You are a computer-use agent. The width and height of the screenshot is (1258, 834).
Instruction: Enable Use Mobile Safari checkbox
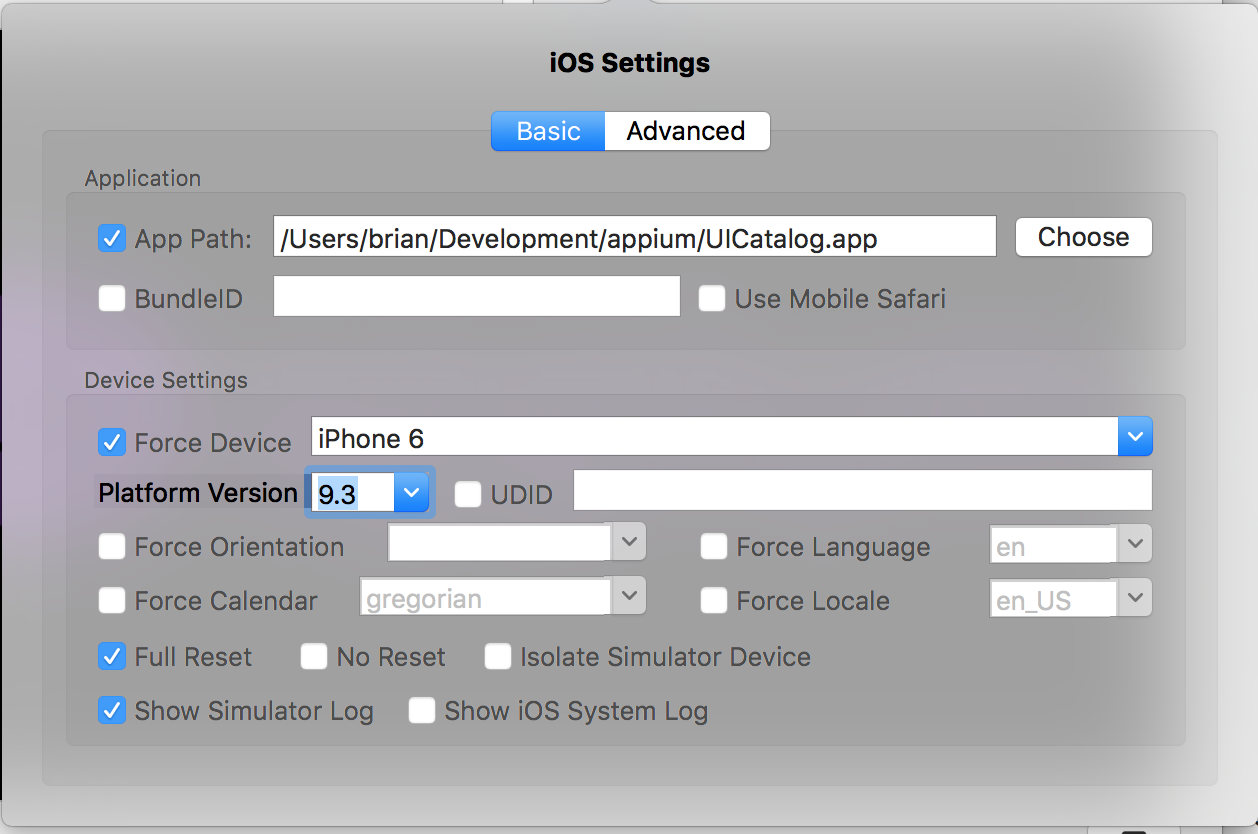click(712, 298)
